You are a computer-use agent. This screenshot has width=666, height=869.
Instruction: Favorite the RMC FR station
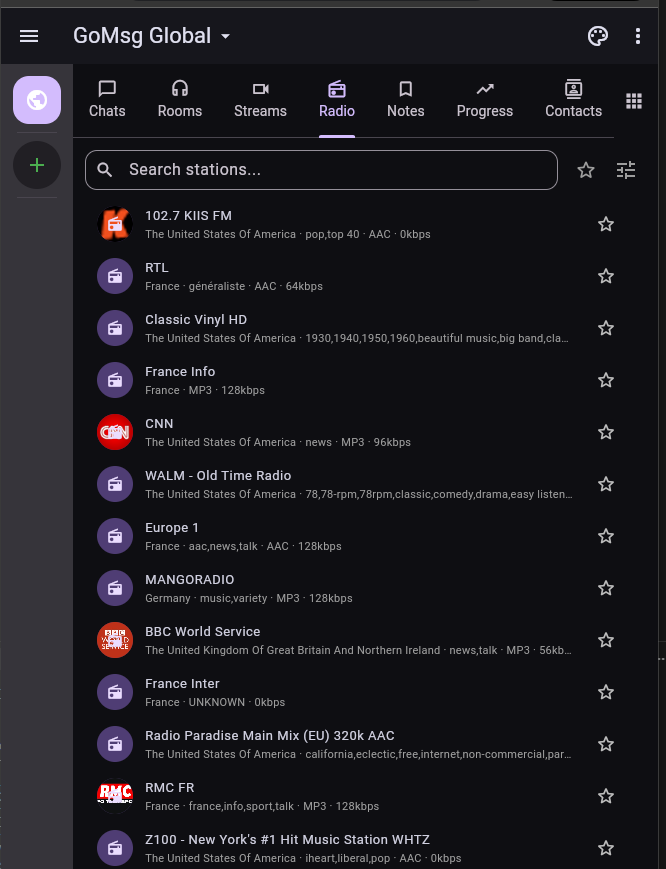(606, 796)
